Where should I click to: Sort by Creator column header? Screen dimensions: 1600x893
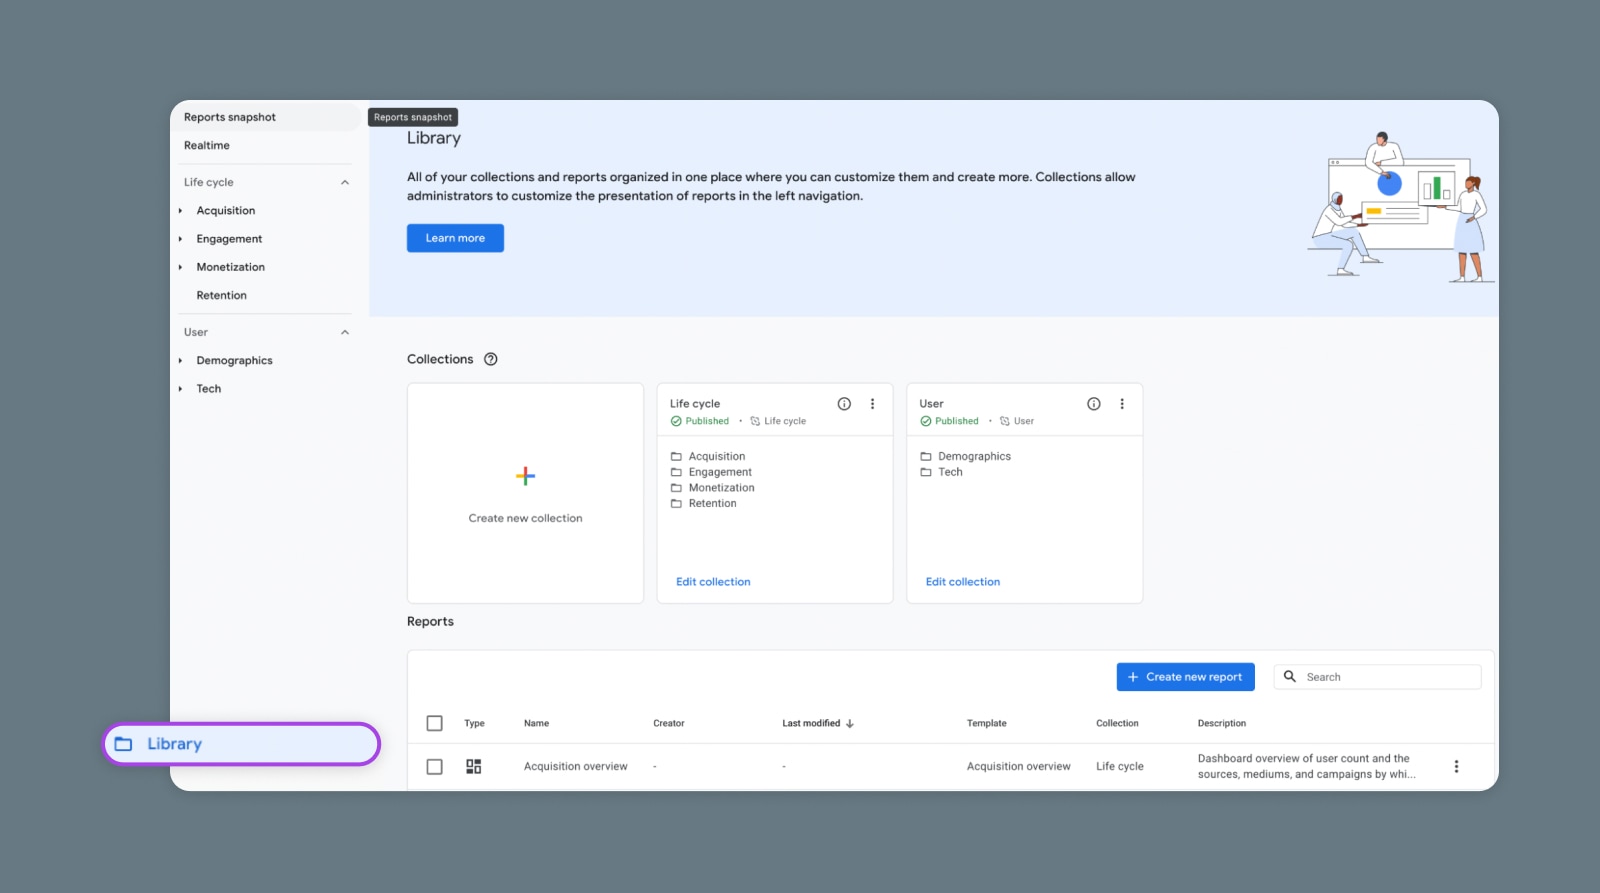click(669, 723)
